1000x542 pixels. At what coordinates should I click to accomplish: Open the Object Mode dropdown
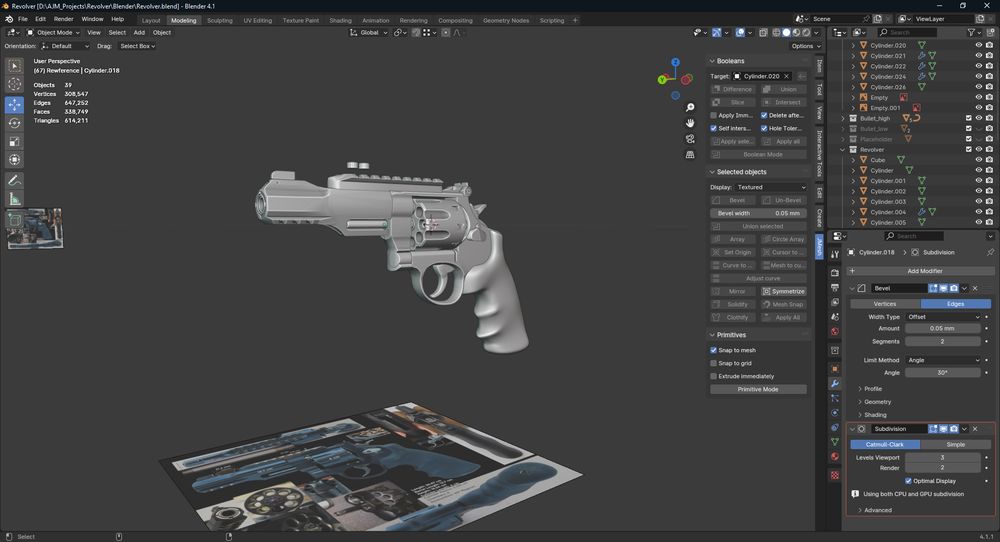pyautogui.click(x=53, y=33)
